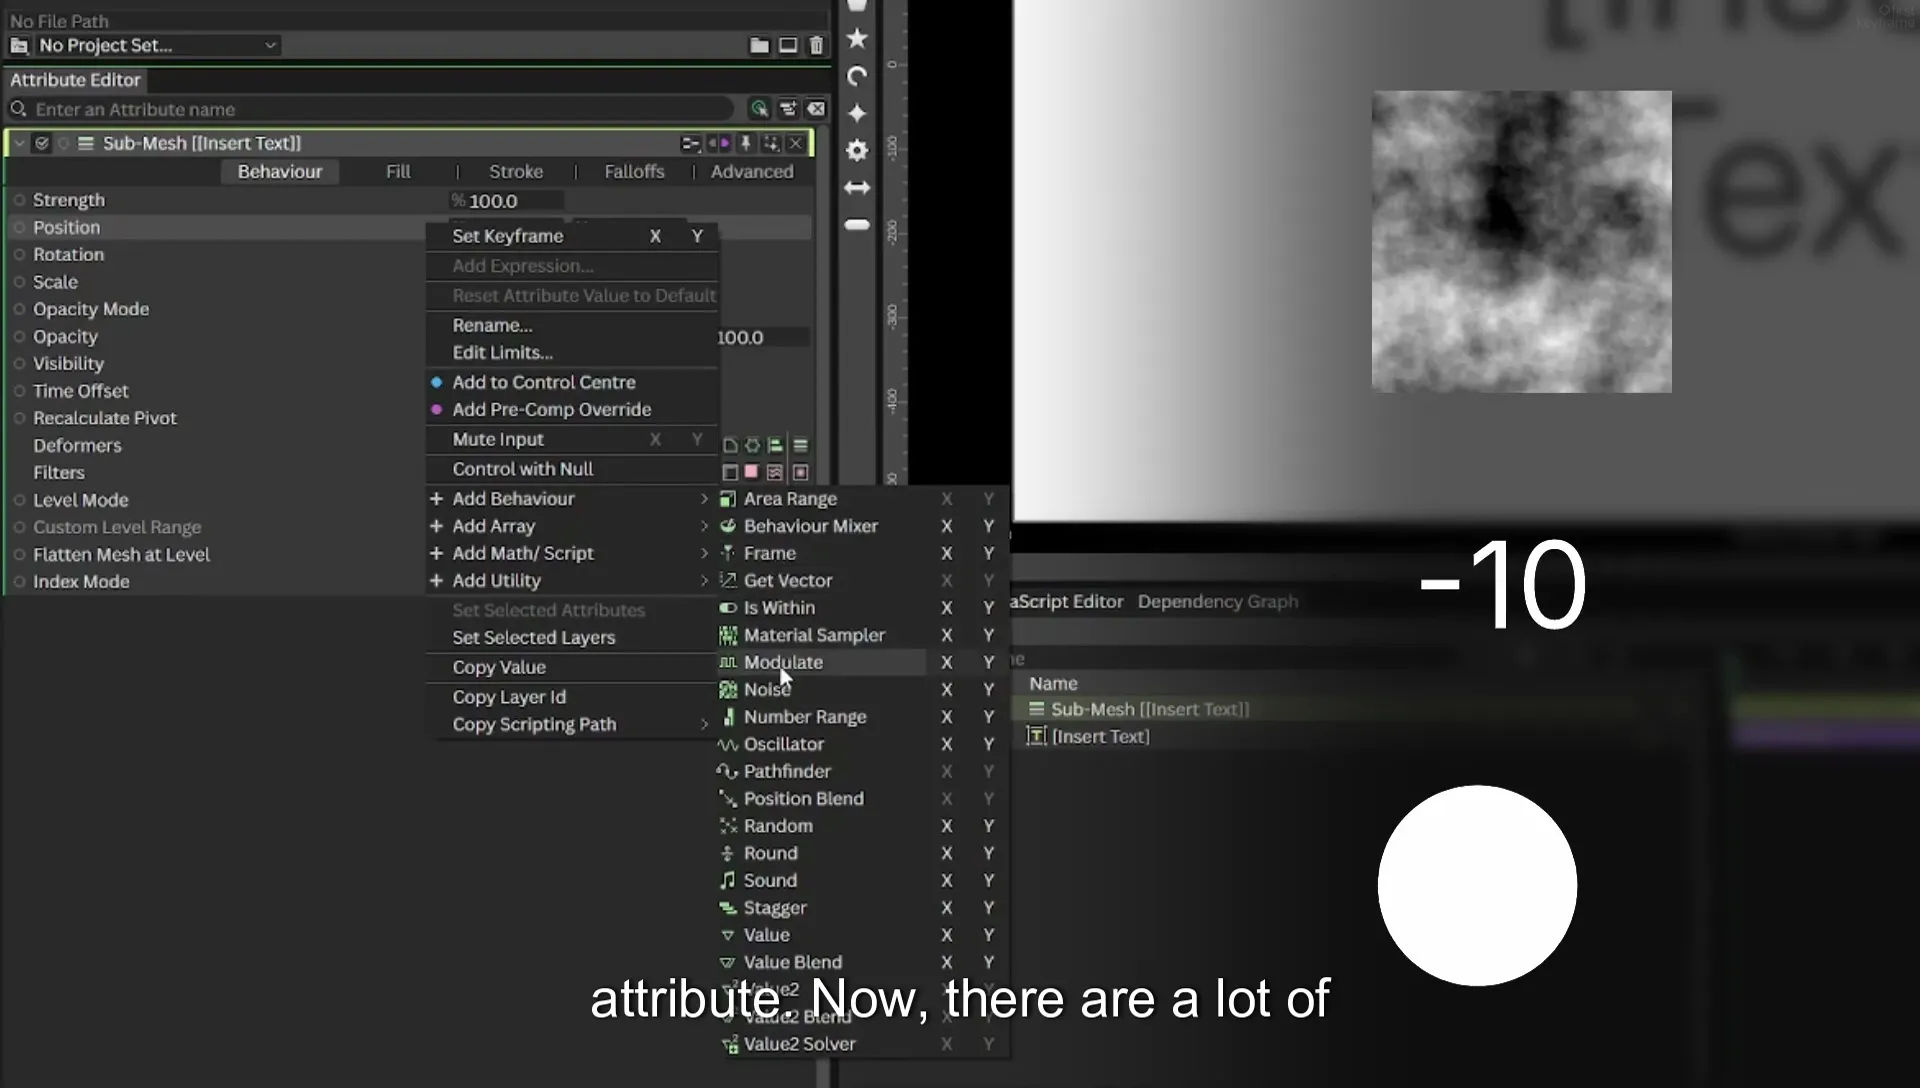Click the pink square icon below Recalculate Pivot
Viewport: 1920px width, 1088px height.
[752, 472]
